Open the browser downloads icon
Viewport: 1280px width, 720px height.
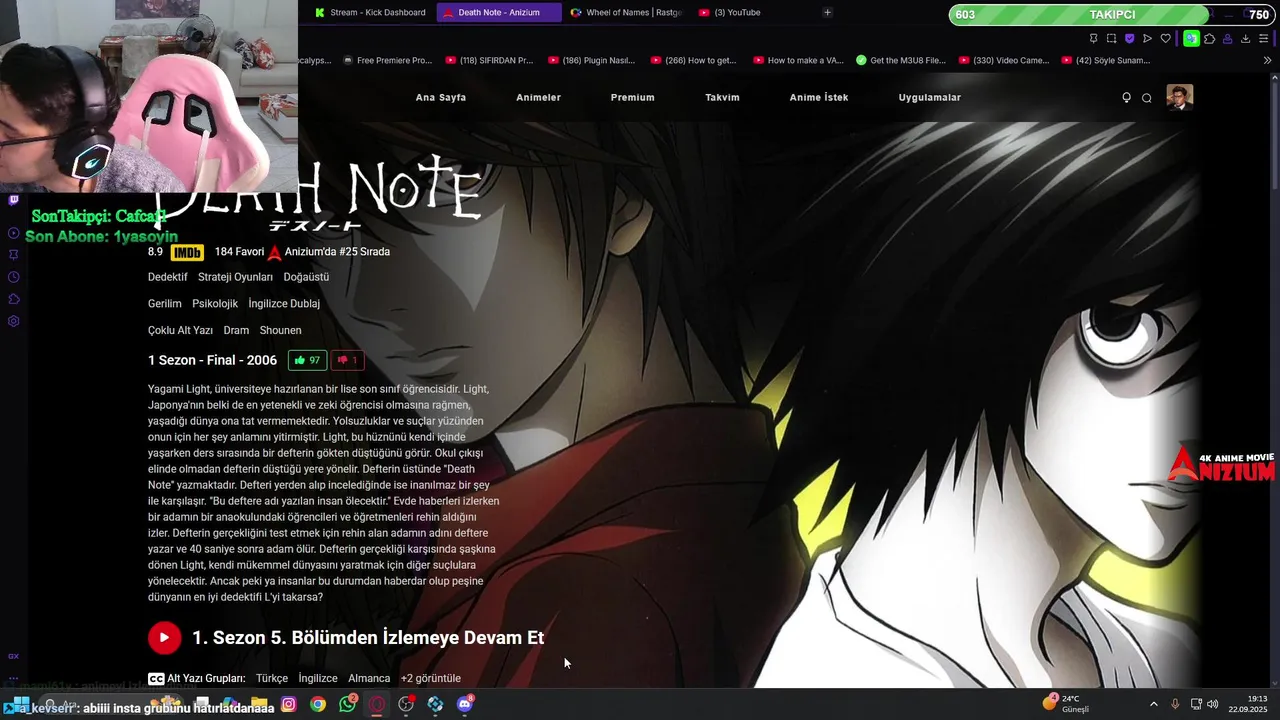[1245, 38]
